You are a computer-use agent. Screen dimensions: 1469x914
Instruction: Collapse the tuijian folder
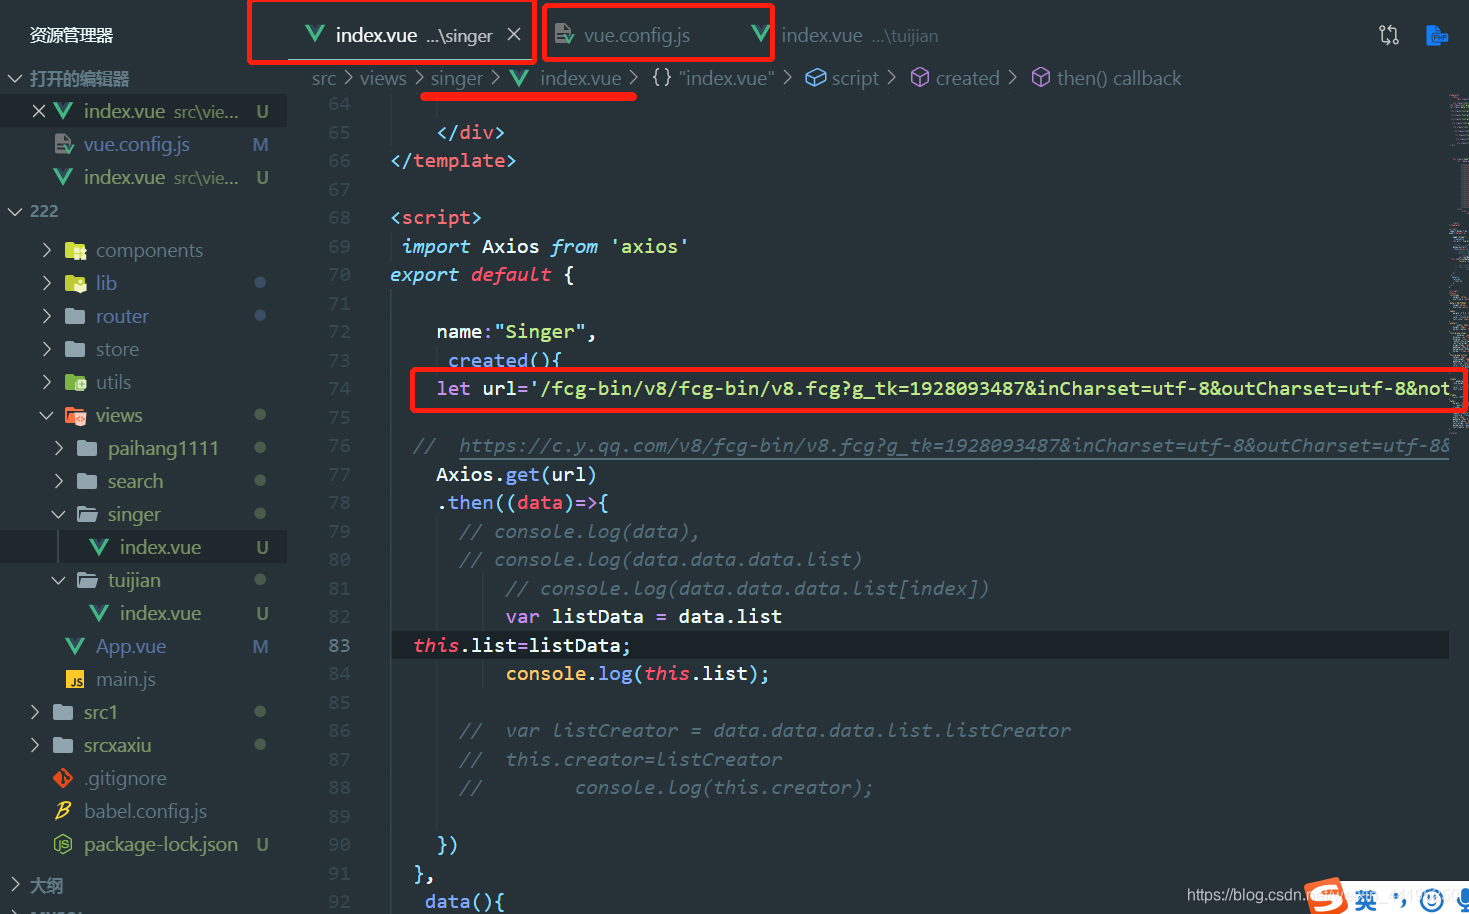coord(59,580)
